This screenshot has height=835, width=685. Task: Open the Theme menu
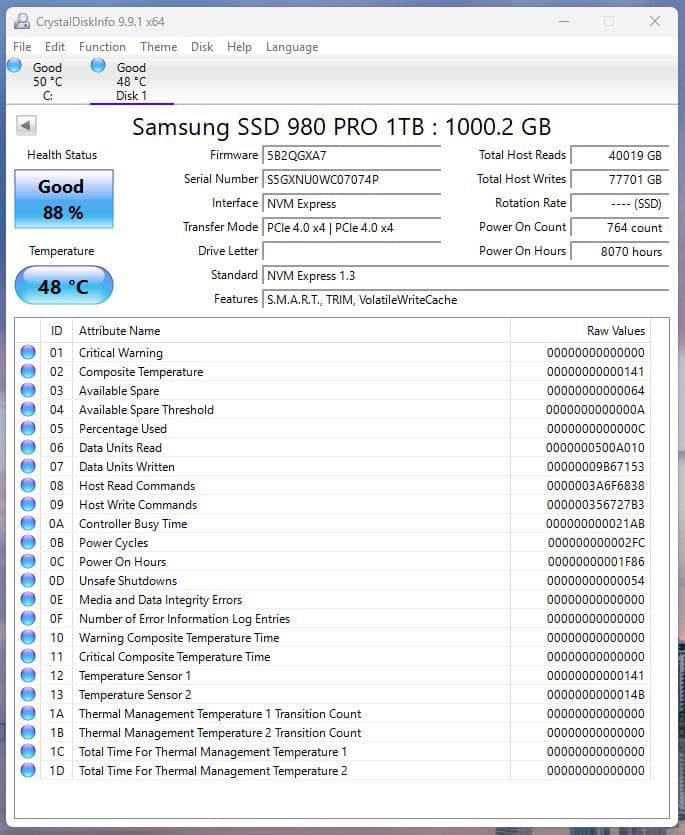tap(159, 47)
